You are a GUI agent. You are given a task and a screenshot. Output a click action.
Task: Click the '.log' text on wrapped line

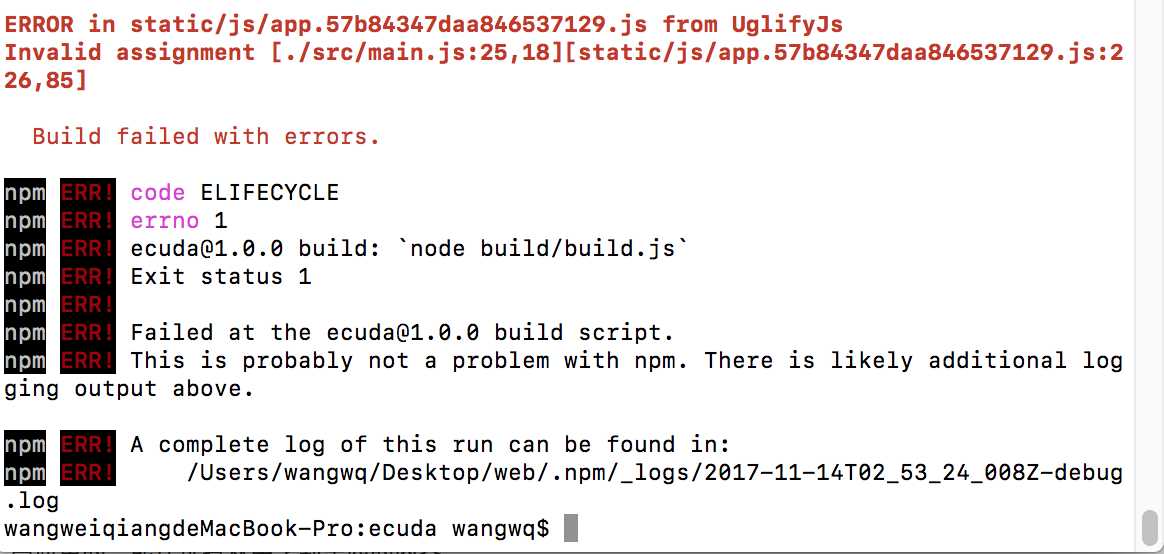click(30, 501)
